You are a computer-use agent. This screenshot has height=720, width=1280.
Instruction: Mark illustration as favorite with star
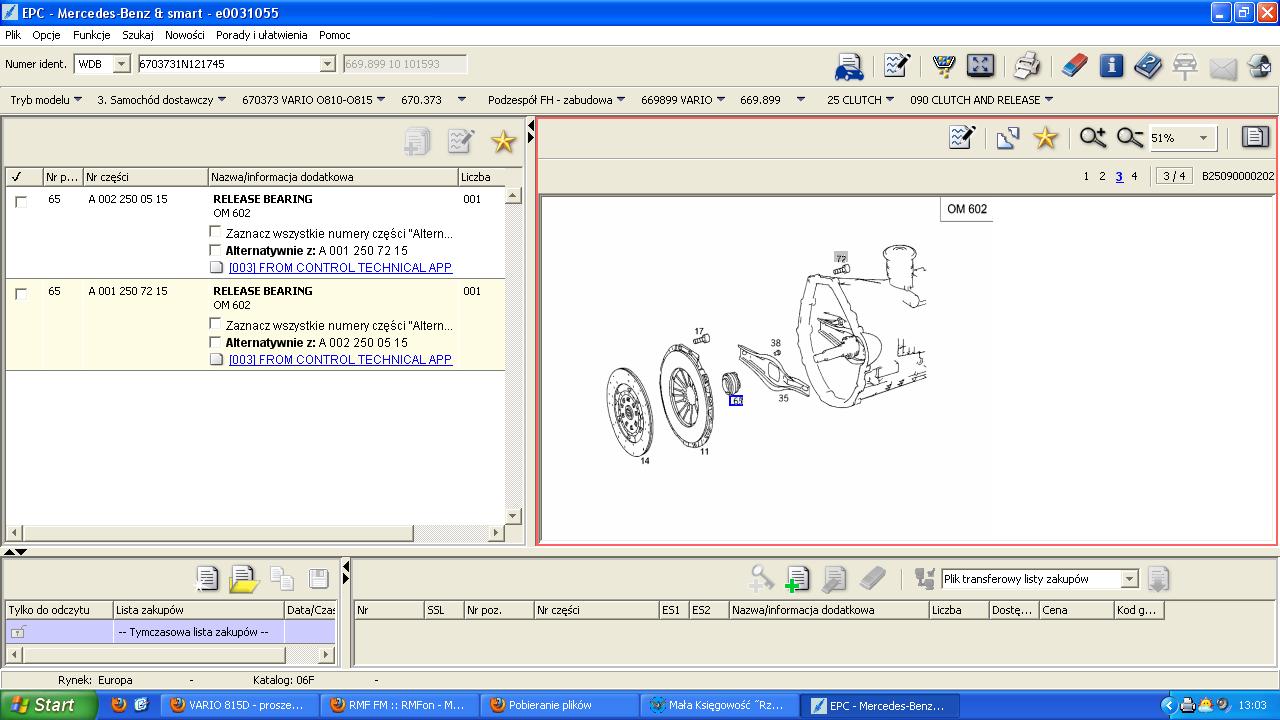(x=1045, y=138)
